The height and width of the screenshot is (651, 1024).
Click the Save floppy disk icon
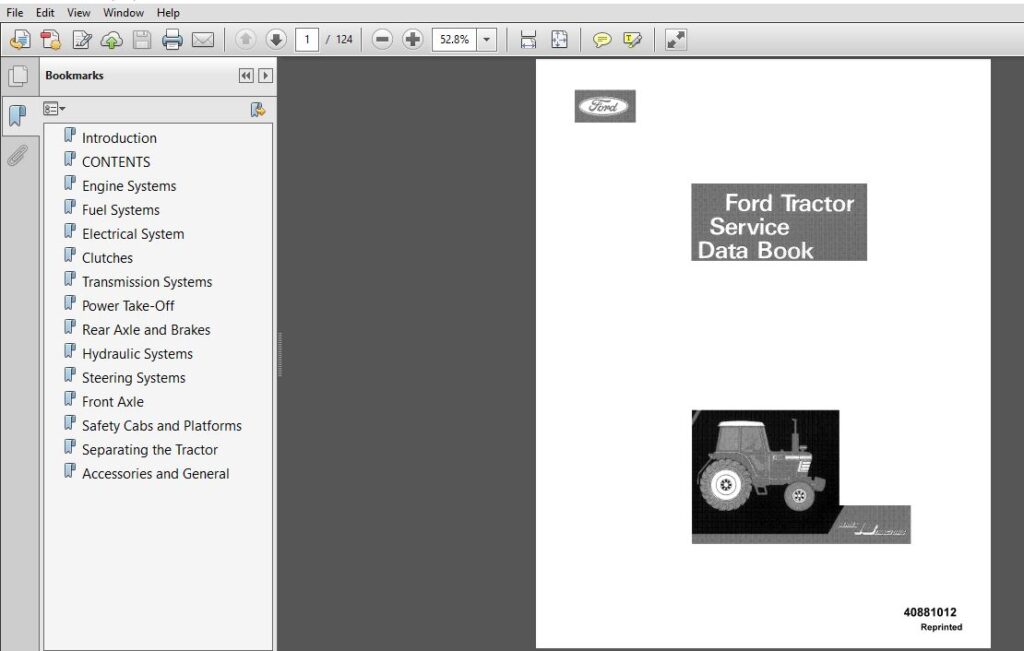pyautogui.click(x=142, y=40)
